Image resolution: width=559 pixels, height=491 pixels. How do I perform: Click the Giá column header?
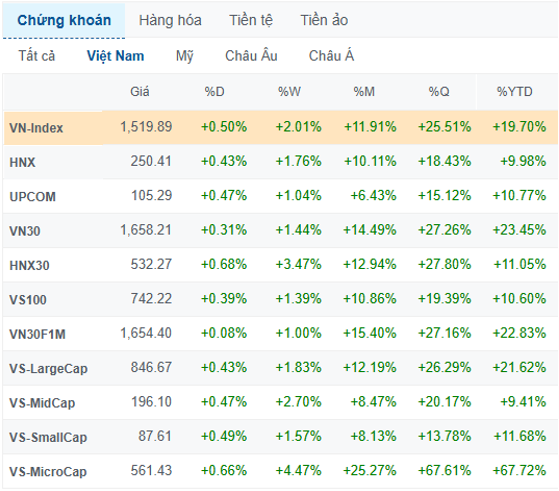click(139, 92)
